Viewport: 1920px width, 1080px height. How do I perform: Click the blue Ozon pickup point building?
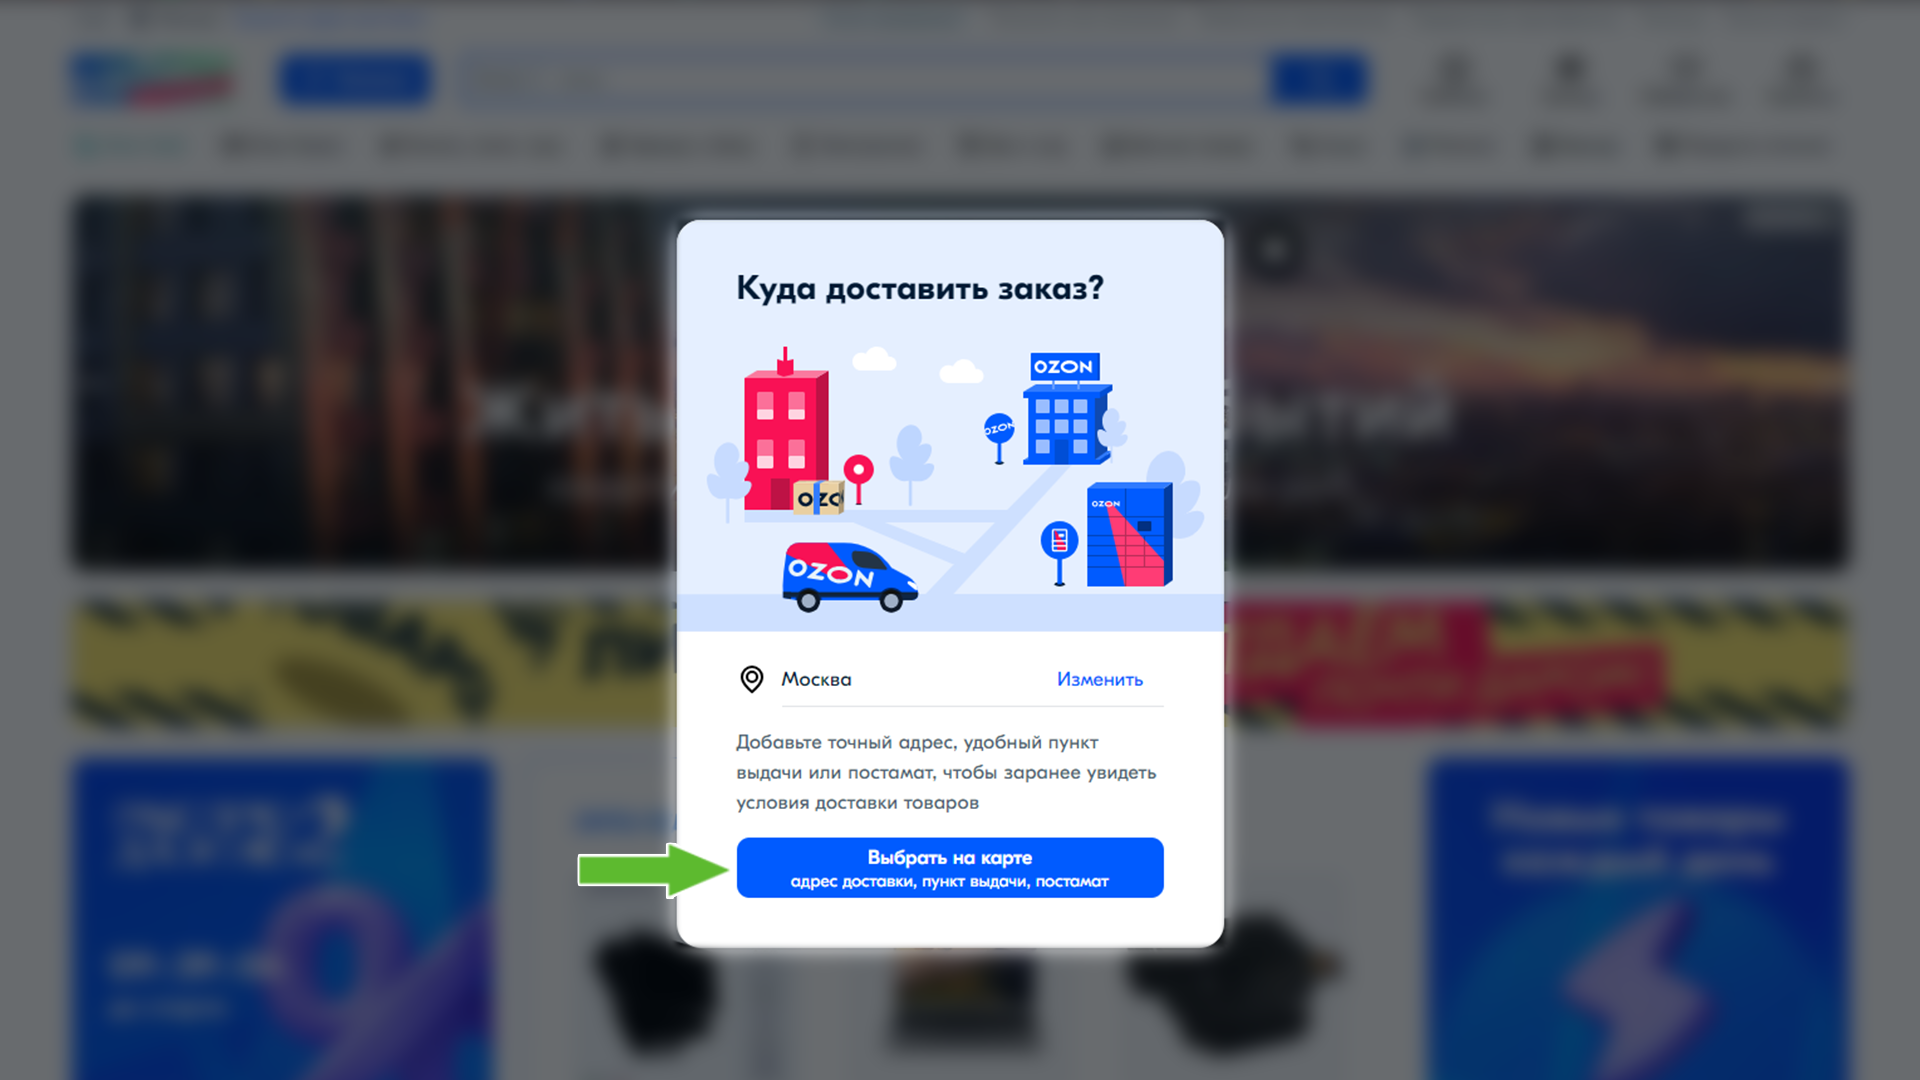1066,409
